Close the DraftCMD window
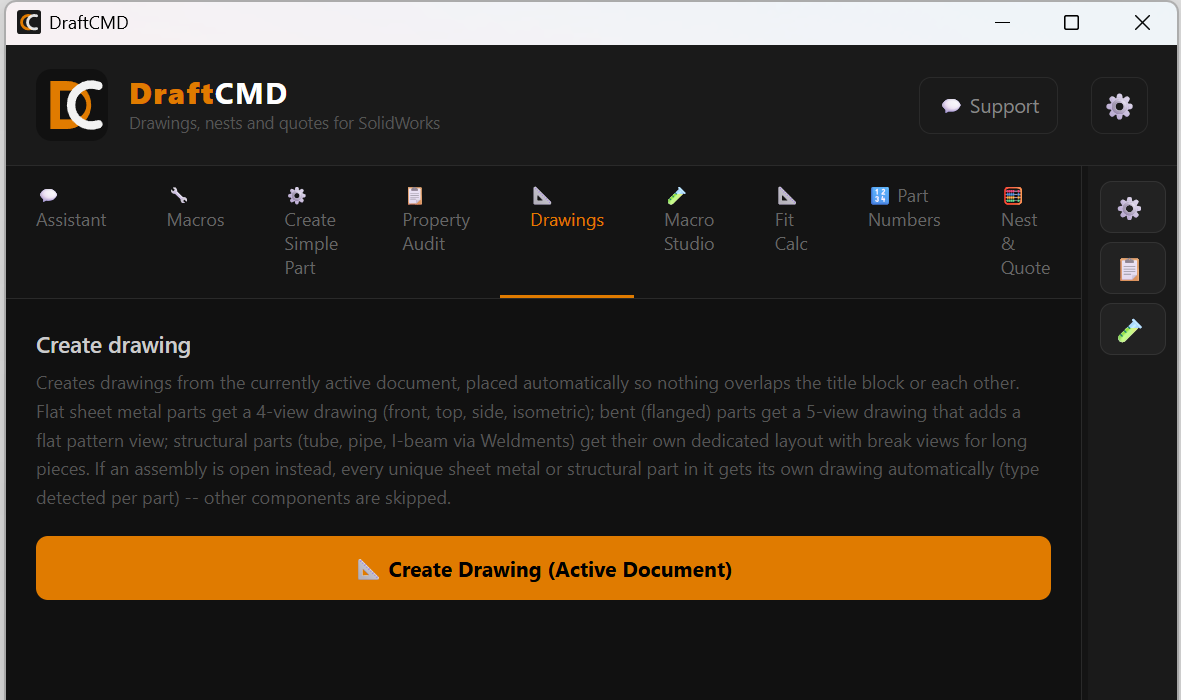Screen dimensions: 1181x700 1142,23
